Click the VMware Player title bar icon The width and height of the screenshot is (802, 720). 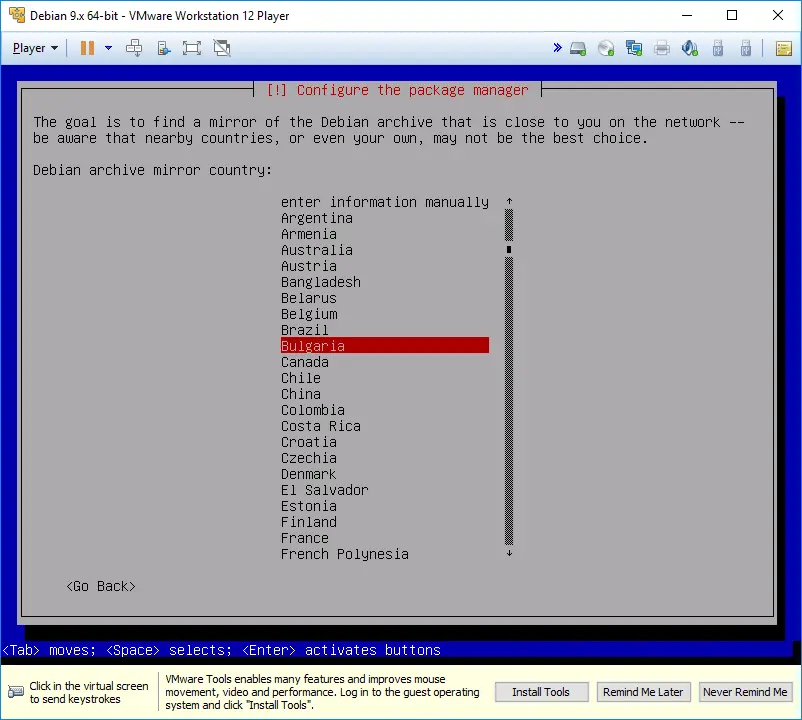(17, 15)
